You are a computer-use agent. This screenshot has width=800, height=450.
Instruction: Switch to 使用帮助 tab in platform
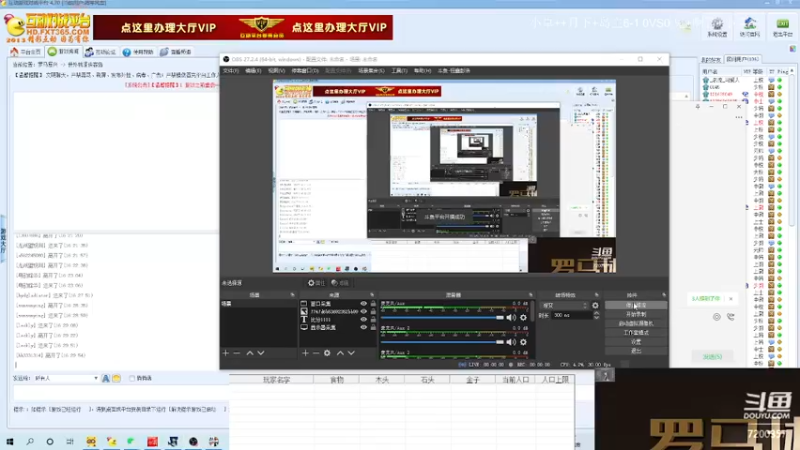pos(138,52)
